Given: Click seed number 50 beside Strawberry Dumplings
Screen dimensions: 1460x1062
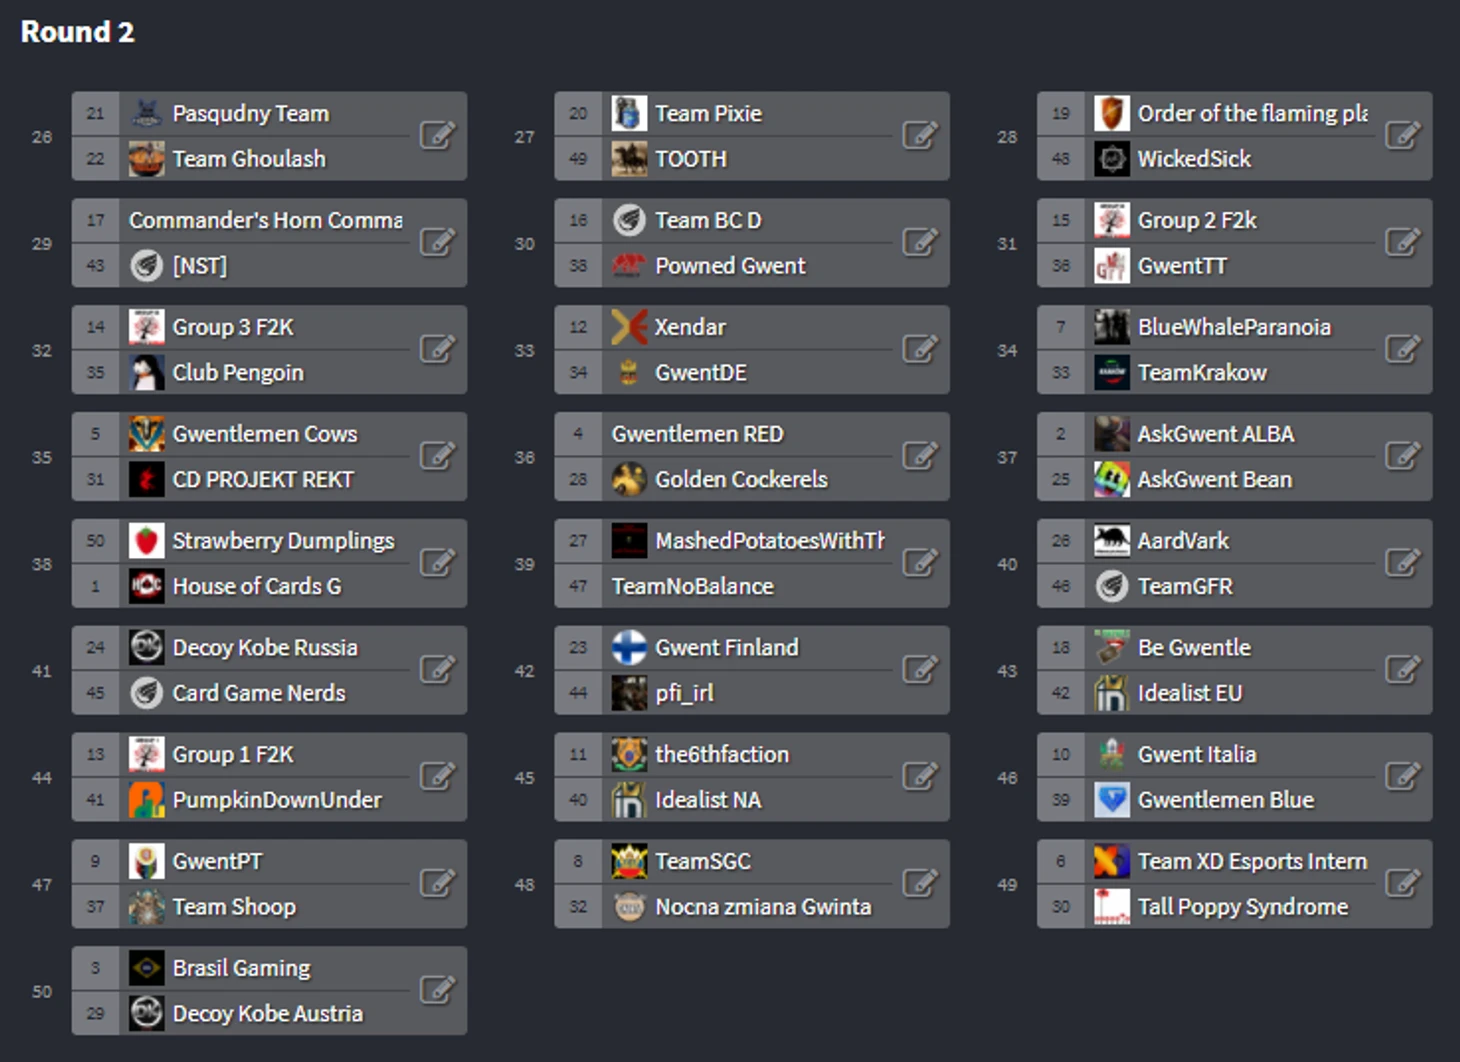Looking at the screenshot, I should coord(95,541).
